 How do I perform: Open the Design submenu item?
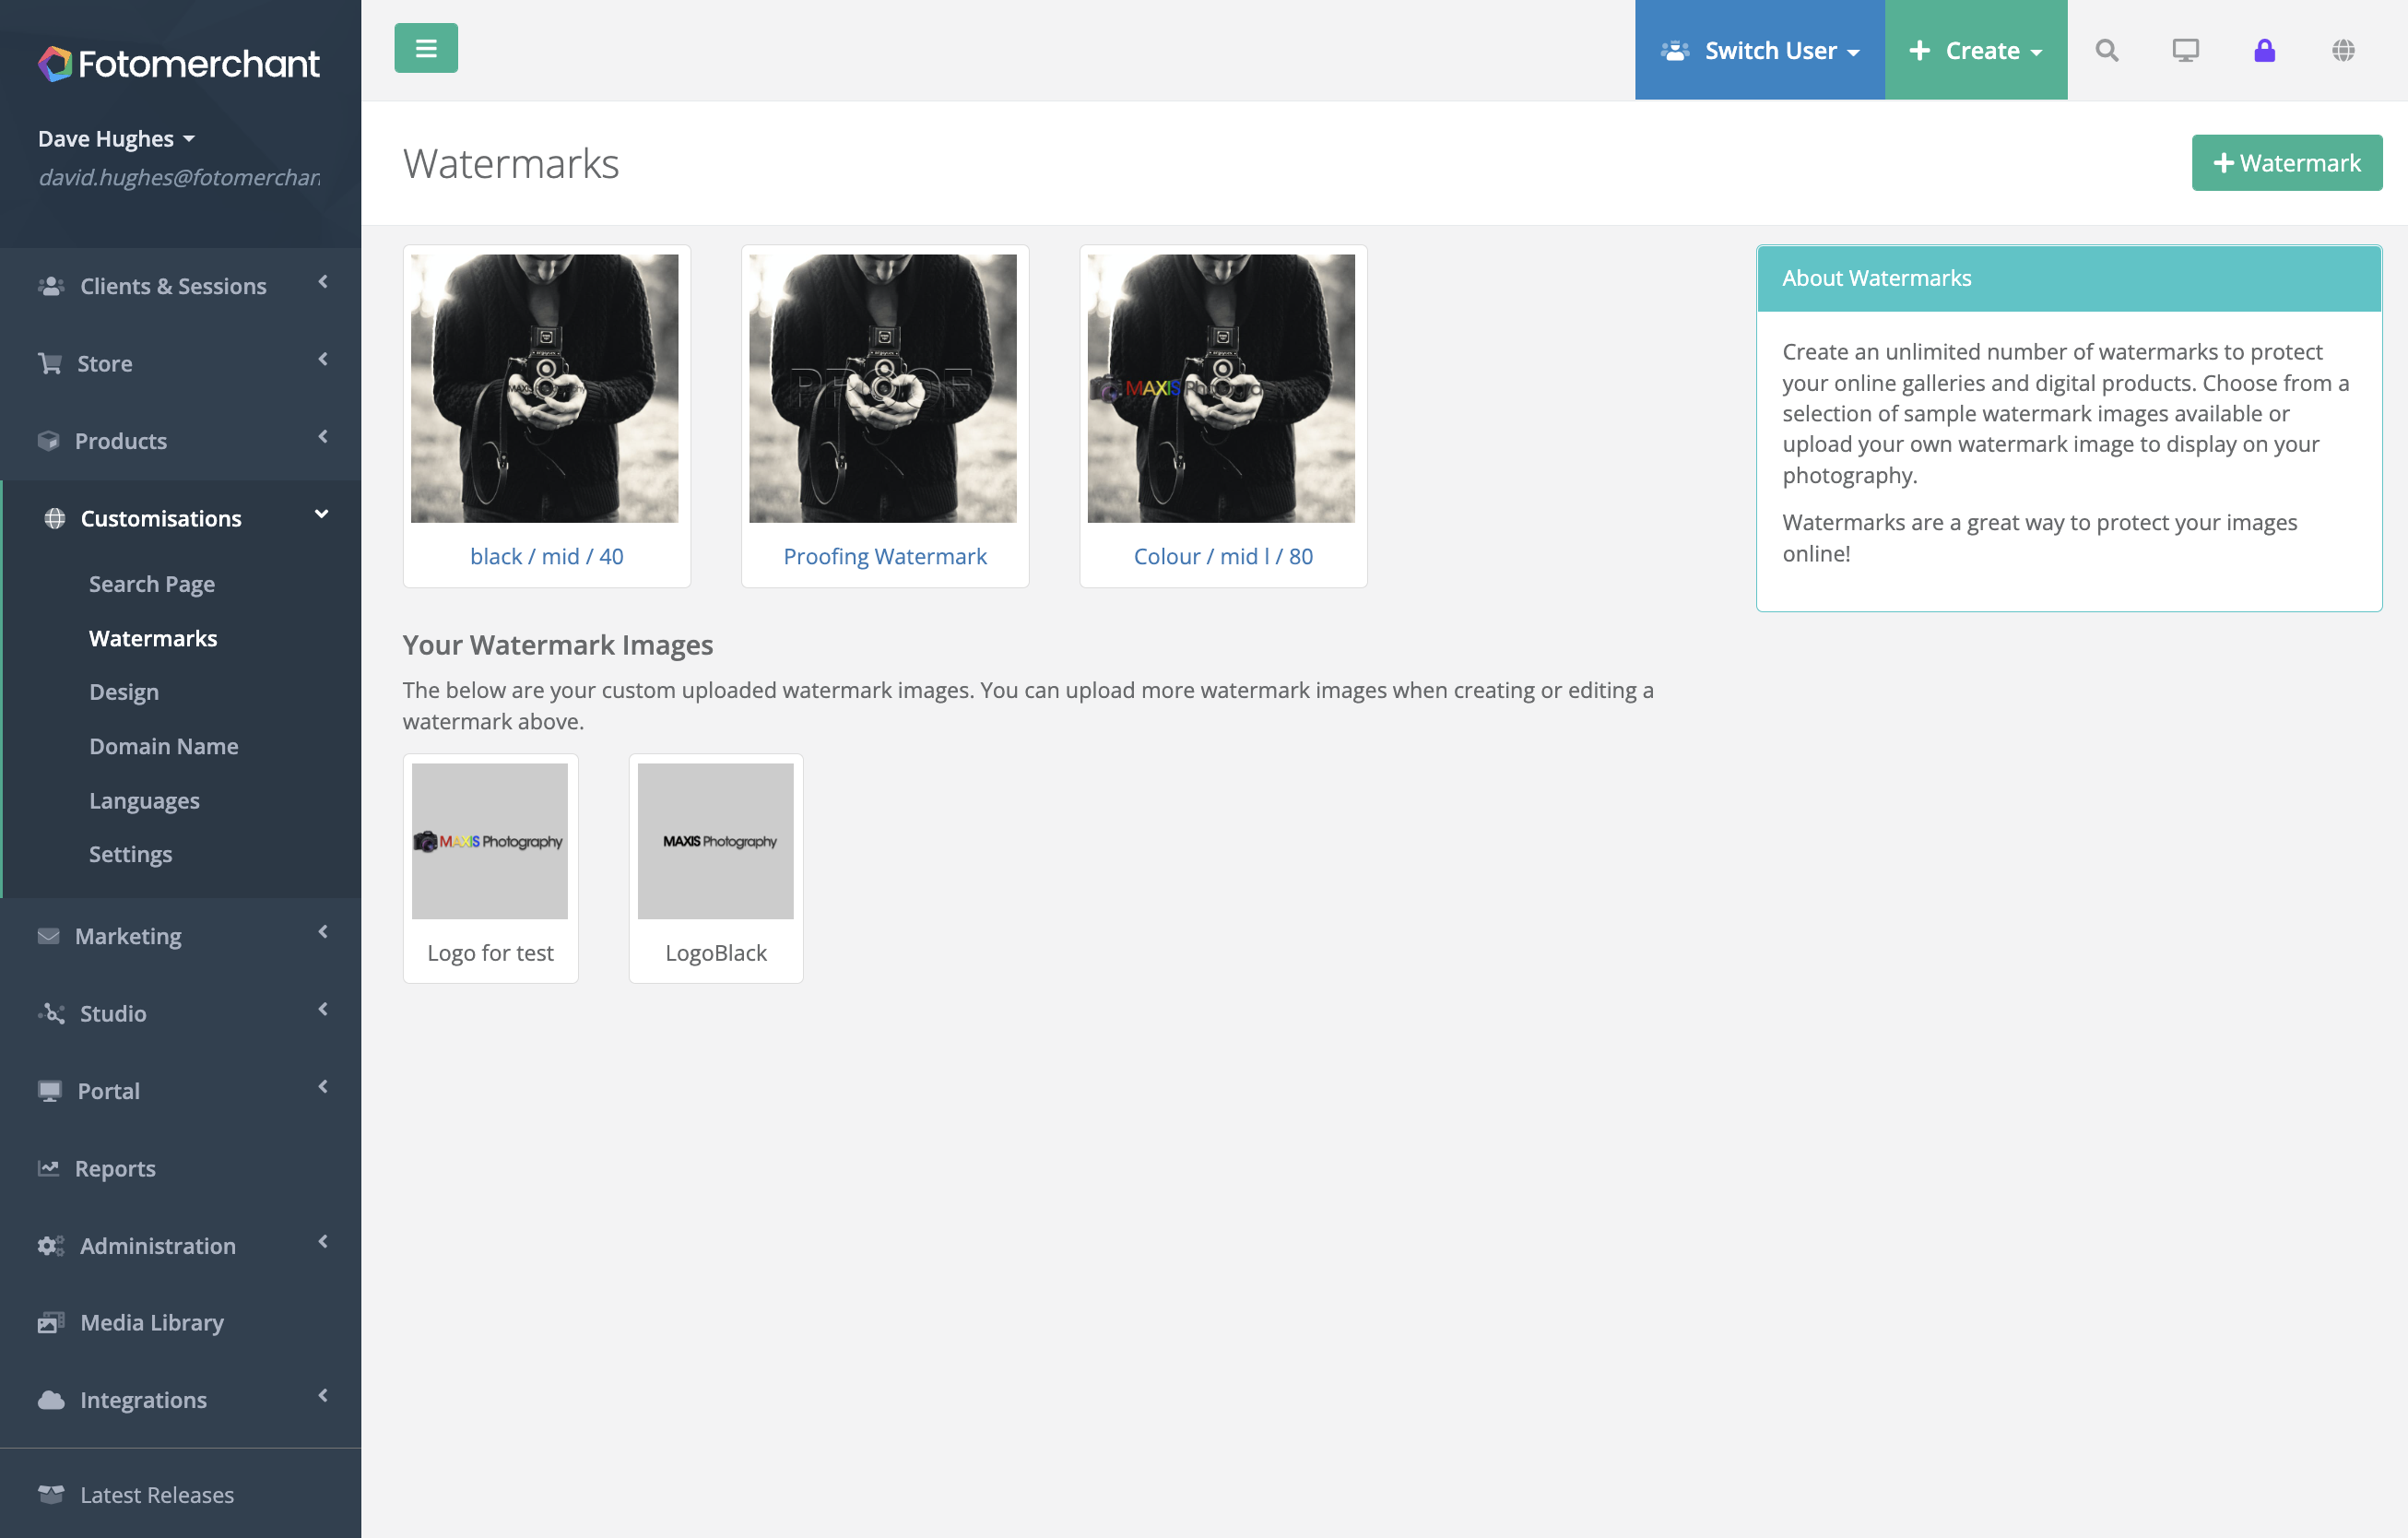pos(123,692)
